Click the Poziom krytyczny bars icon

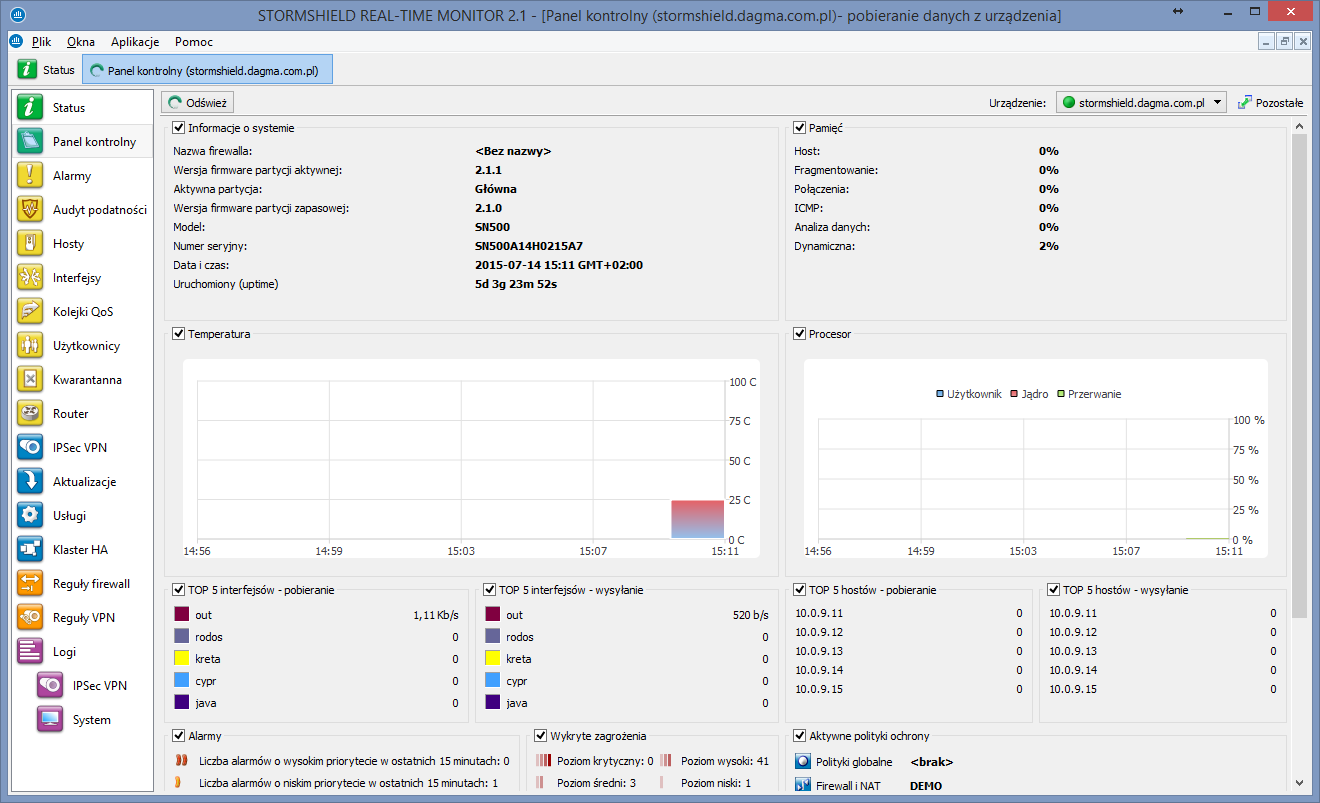point(543,761)
